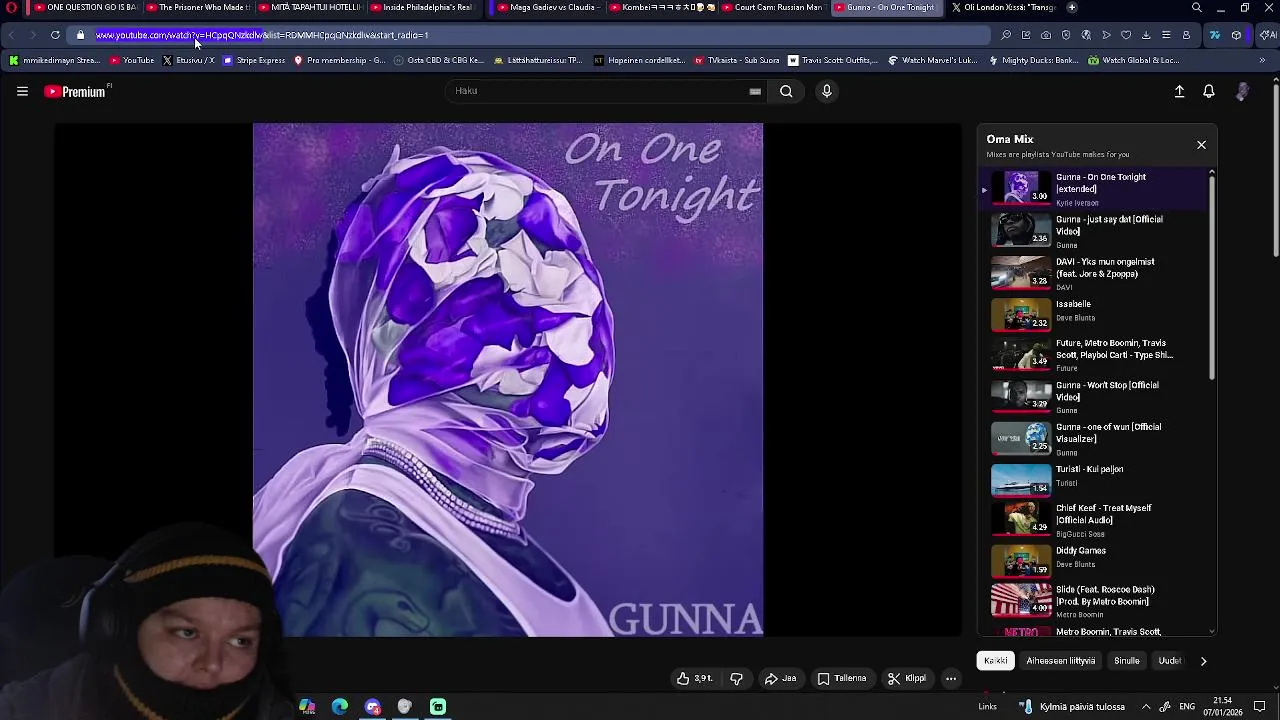Screen dimensions: 1280x720
Task: Switch to Inside Philadelphia's Real tab
Action: pos(420,7)
